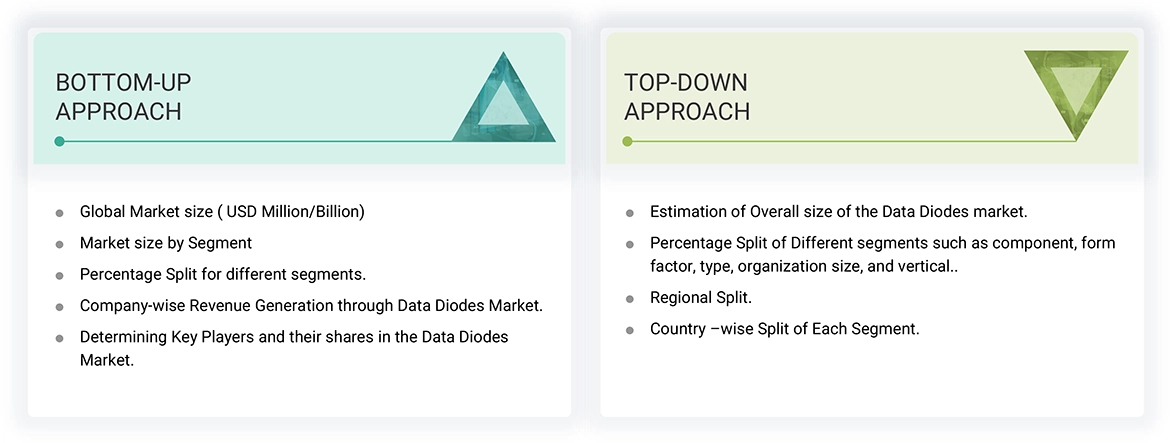Click bullet dot beside Market size by Segment
This screenshot has height=443, width=1170.
[x=59, y=244]
